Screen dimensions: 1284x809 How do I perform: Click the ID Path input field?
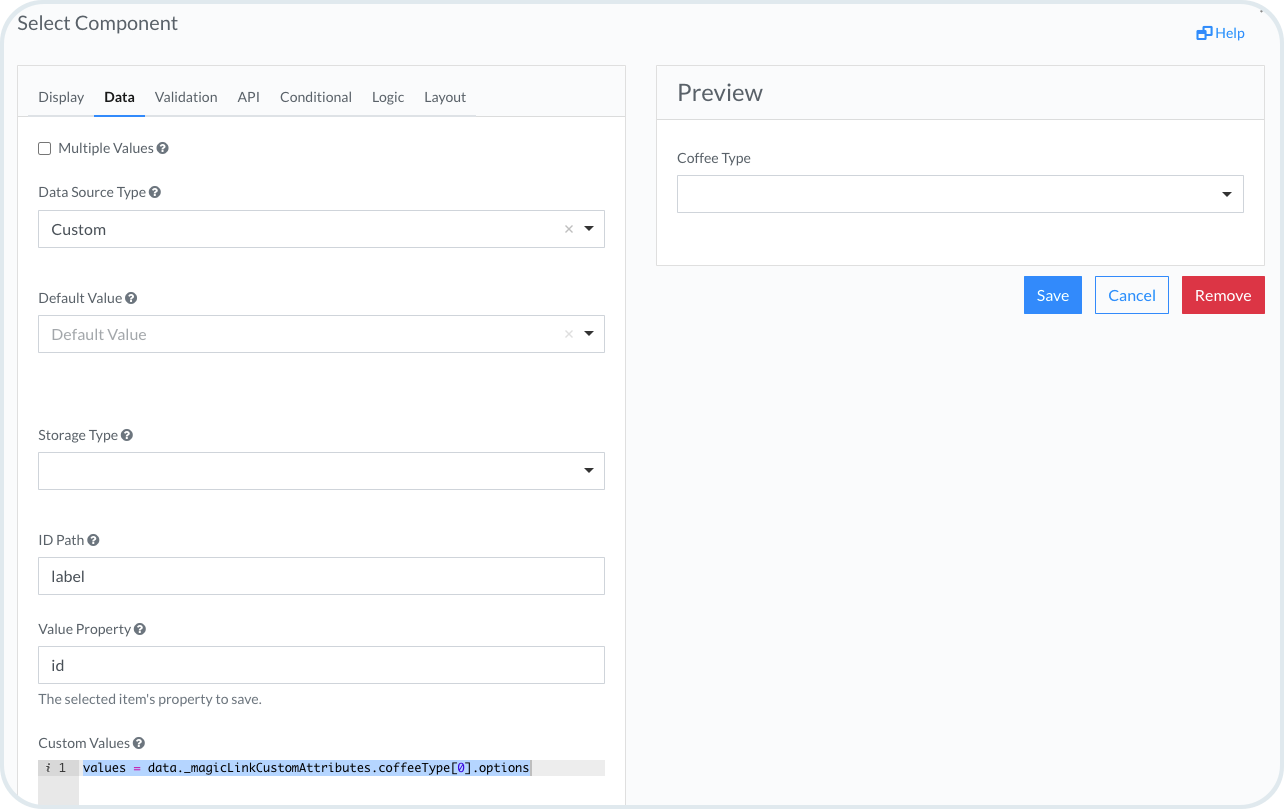click(321, 576)
